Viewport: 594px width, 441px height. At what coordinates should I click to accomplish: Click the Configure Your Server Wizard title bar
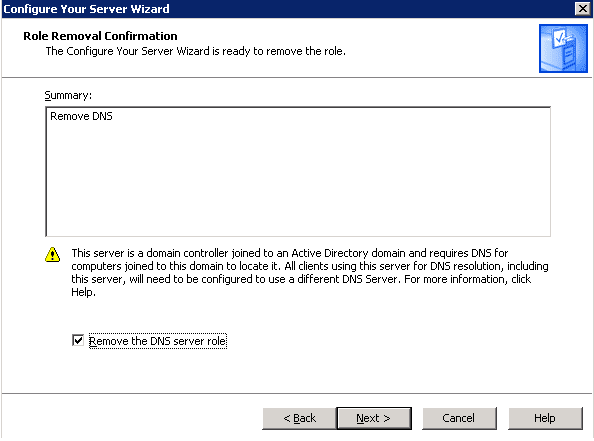click(288, 9)
